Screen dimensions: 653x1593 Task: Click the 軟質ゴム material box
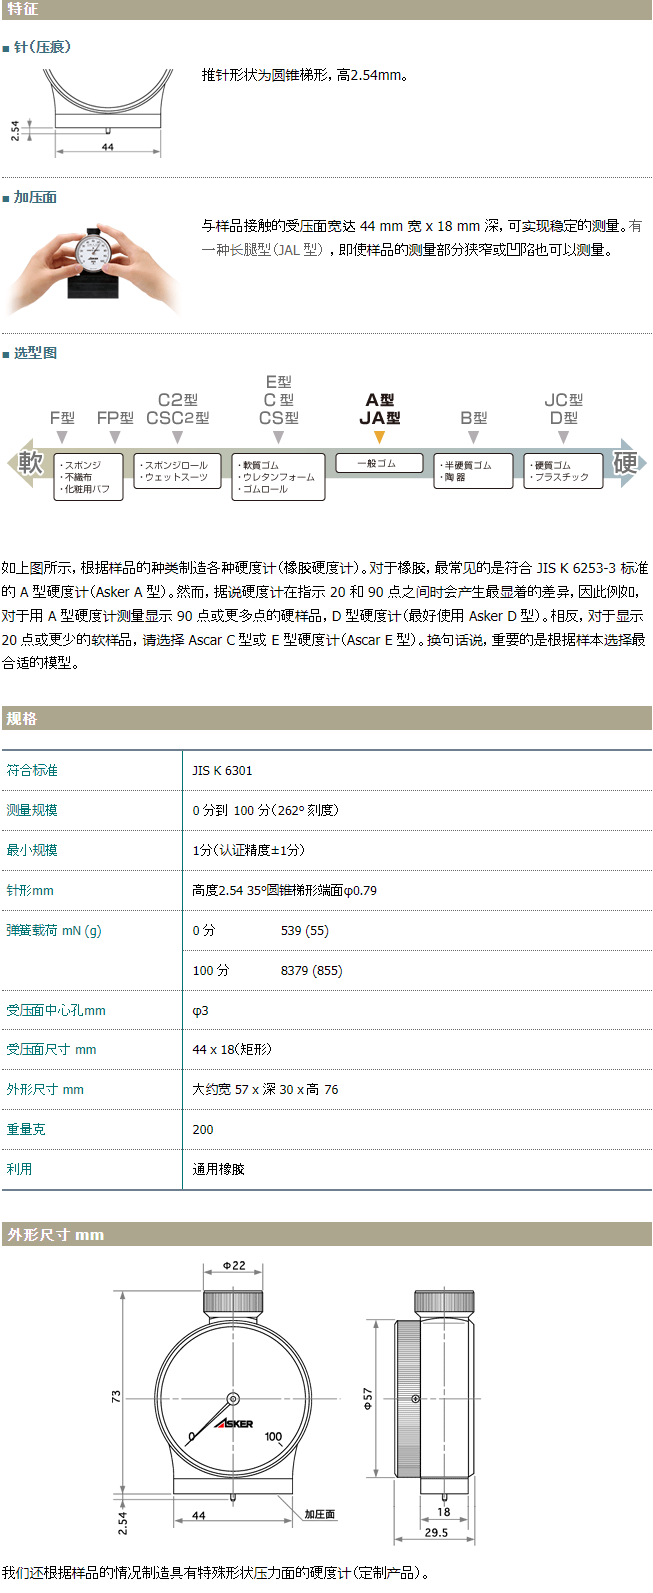[278, 477]
